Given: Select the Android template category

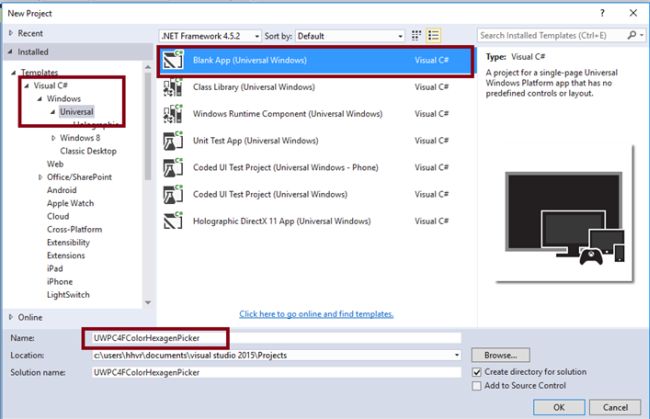Looking at the screenshot, I should click(61, 190).
